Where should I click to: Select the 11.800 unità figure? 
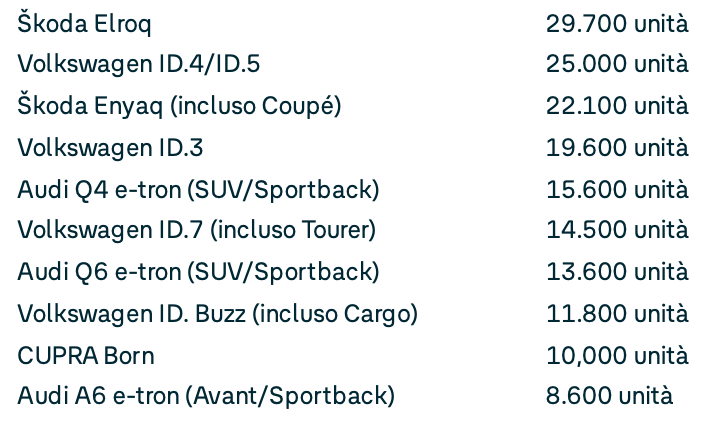[616, 314]
